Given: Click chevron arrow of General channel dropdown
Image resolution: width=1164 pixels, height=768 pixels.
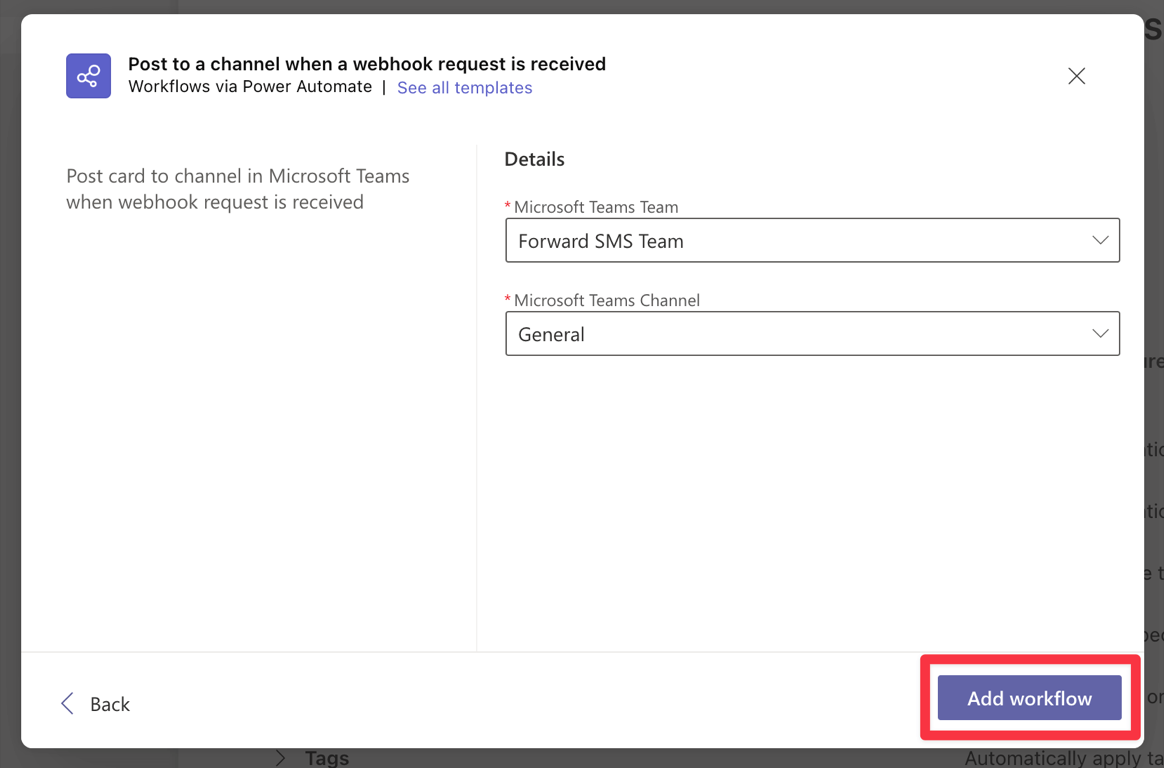Looking at the screenshot, I should pyautogui.click(x=1100, y=334).
